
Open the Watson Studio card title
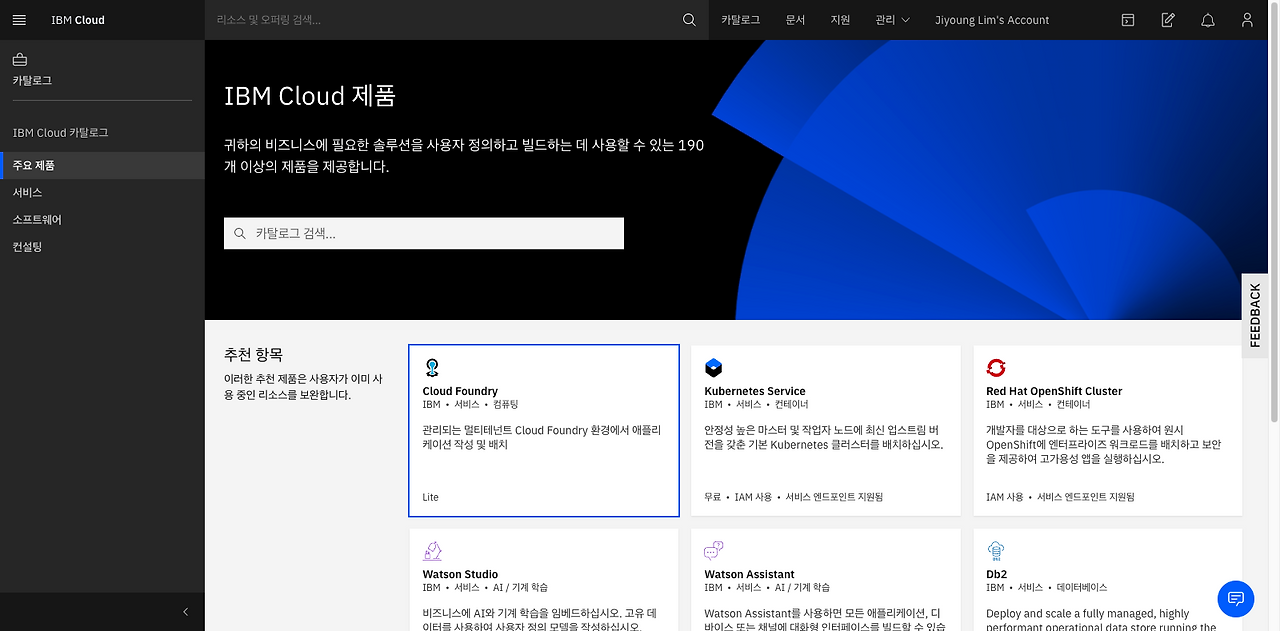pos(460,574)
